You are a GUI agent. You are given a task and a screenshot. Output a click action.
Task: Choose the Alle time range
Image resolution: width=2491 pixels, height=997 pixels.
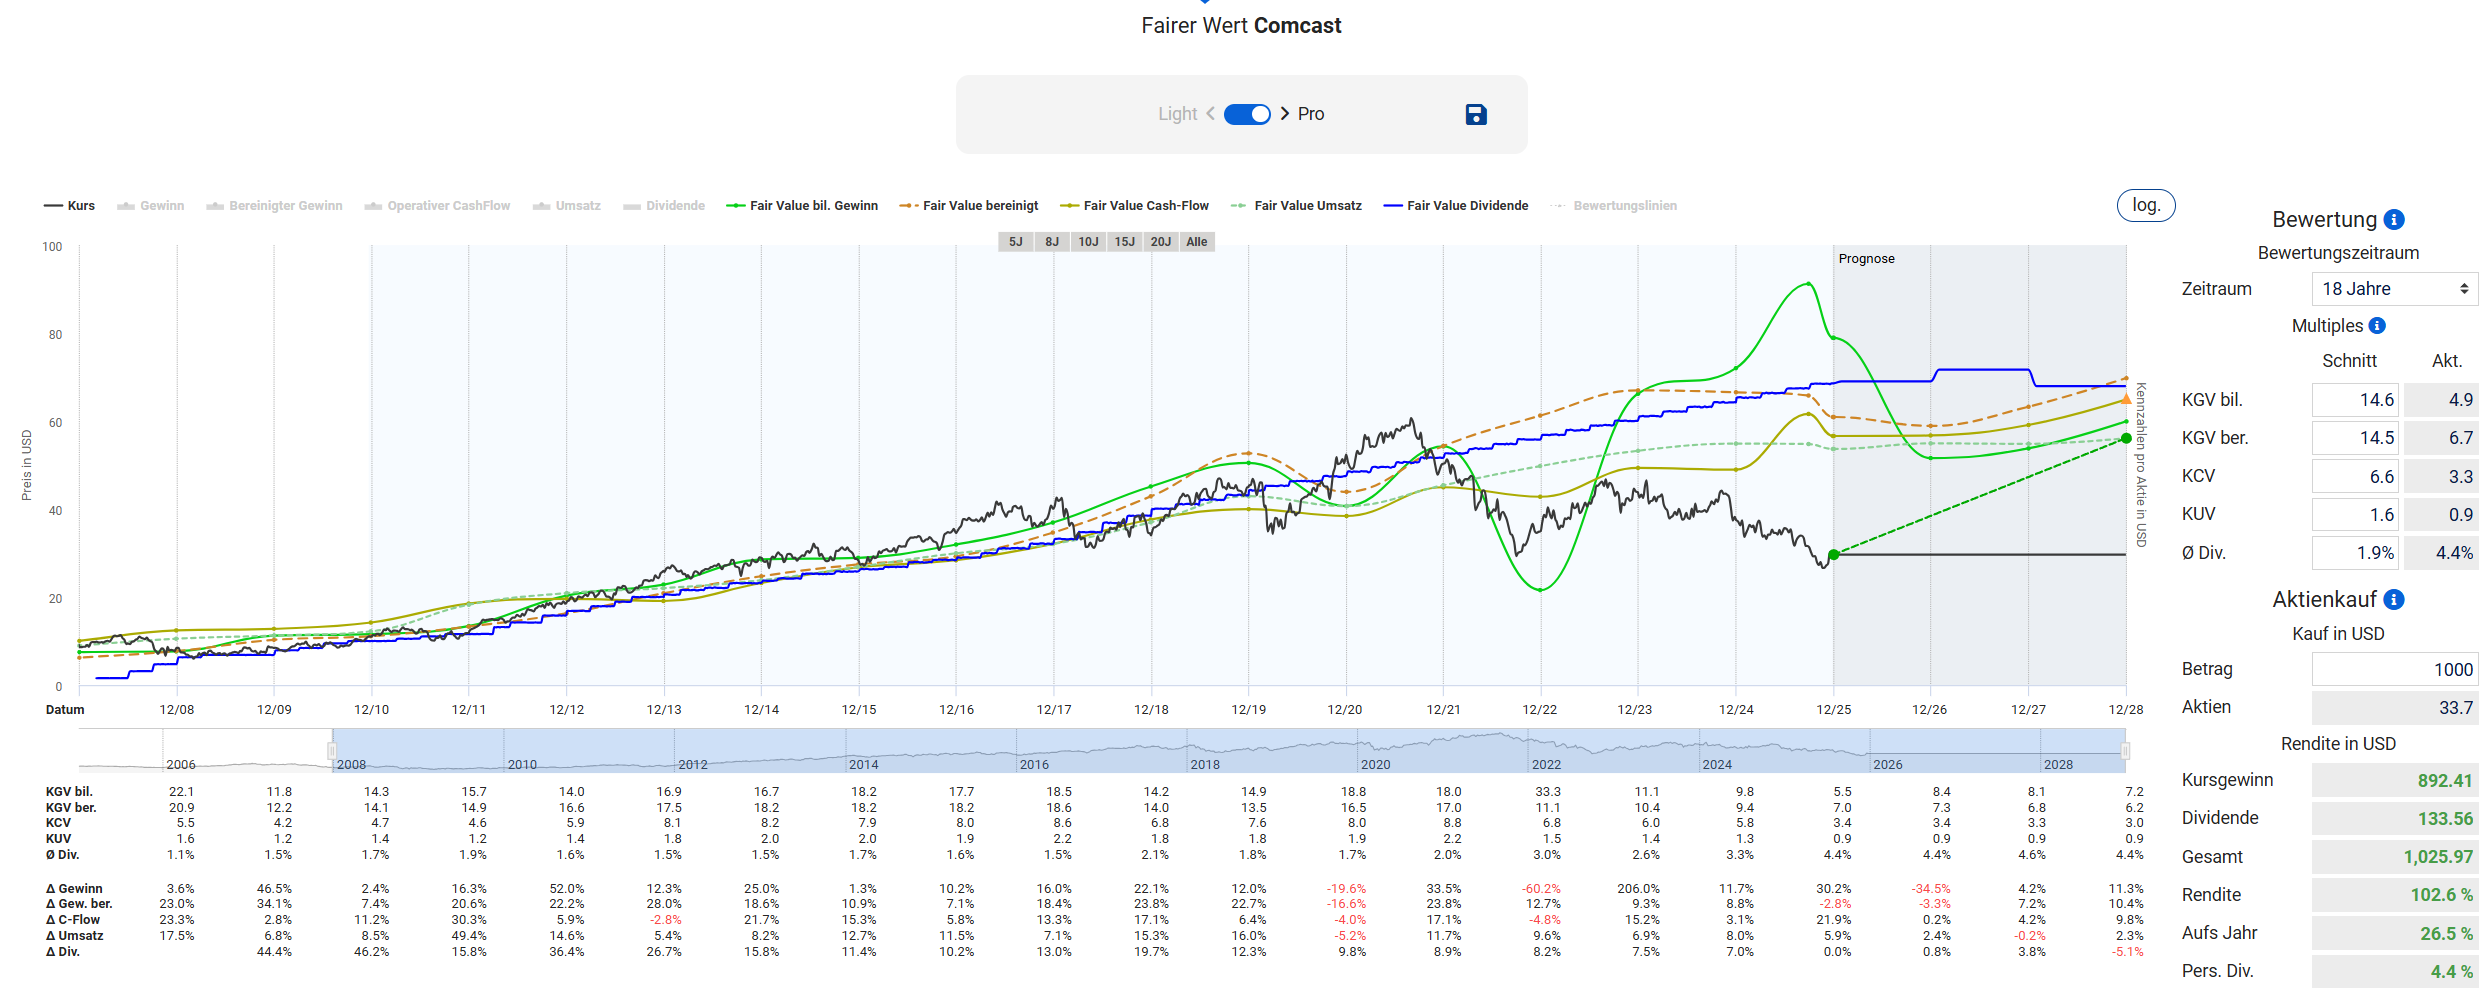tap(1197, 242)
